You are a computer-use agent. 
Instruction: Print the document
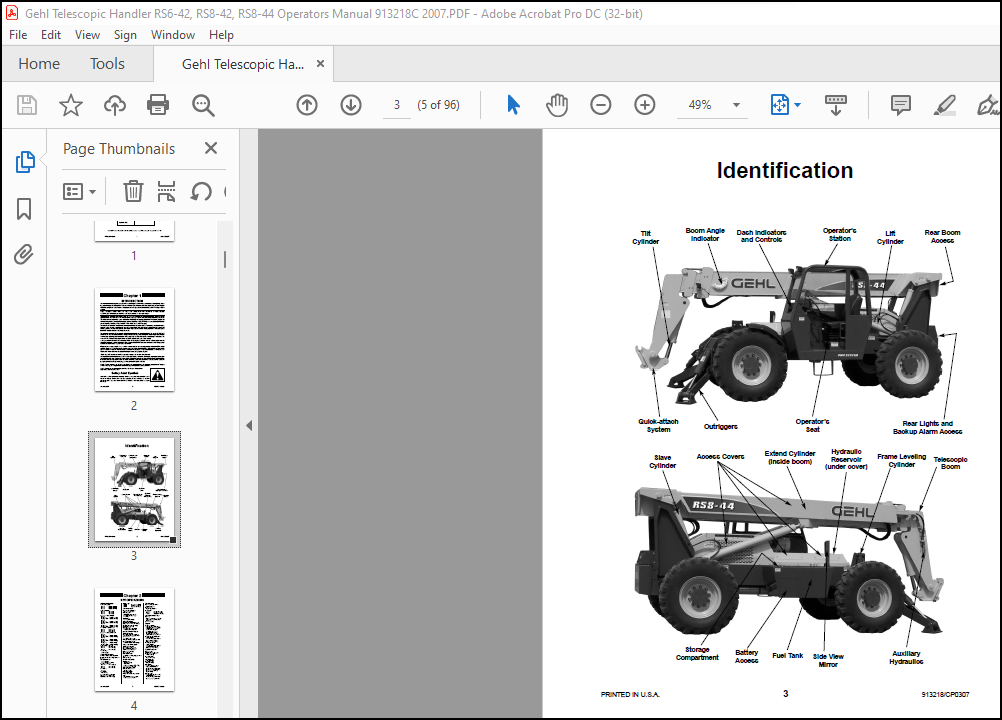pos(158,105)
